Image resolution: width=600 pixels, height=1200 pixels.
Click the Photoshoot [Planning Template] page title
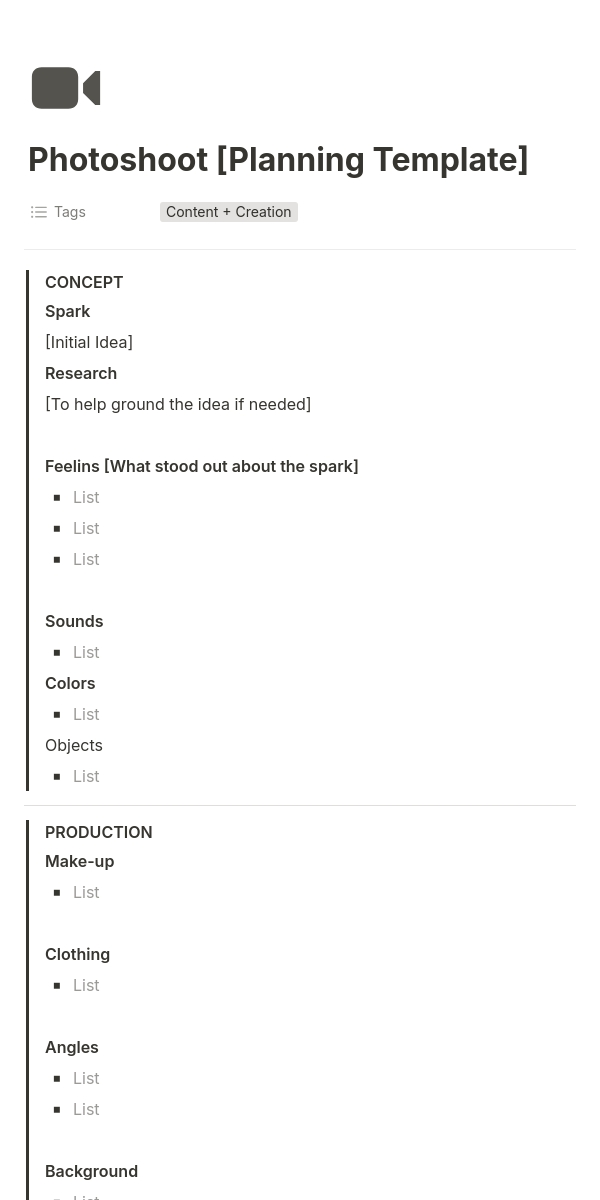click(x=278, y=159)
